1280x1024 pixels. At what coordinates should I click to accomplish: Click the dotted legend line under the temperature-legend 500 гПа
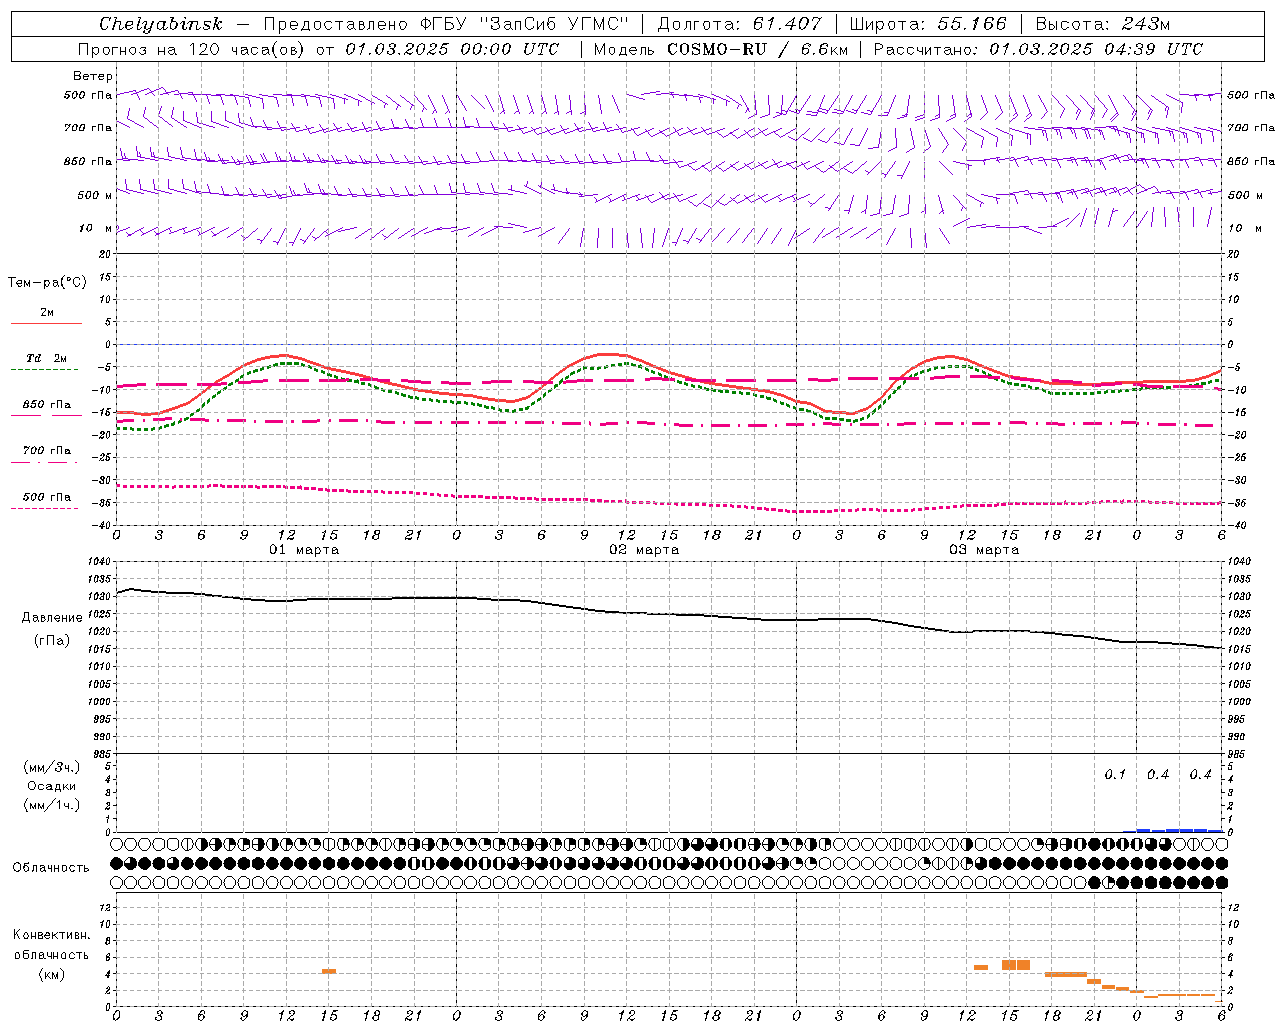44,508
